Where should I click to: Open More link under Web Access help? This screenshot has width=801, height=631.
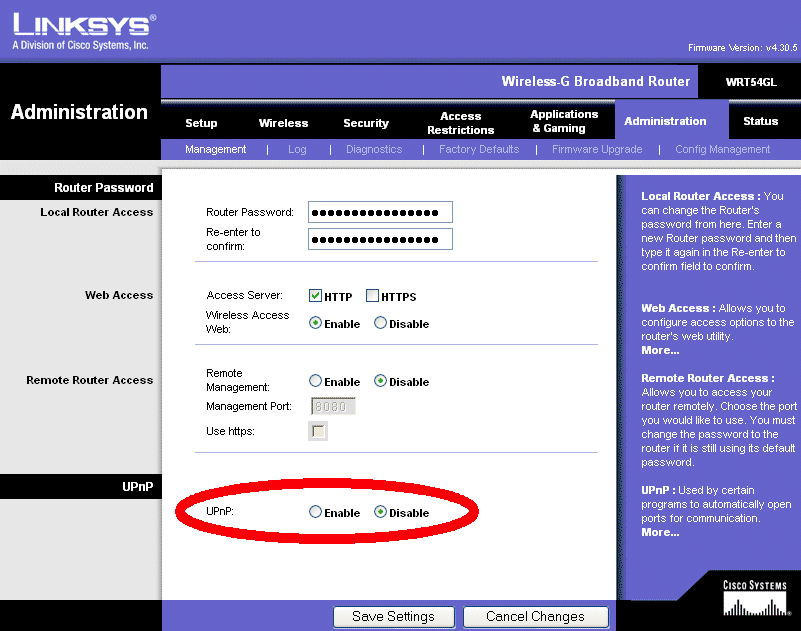660,350
